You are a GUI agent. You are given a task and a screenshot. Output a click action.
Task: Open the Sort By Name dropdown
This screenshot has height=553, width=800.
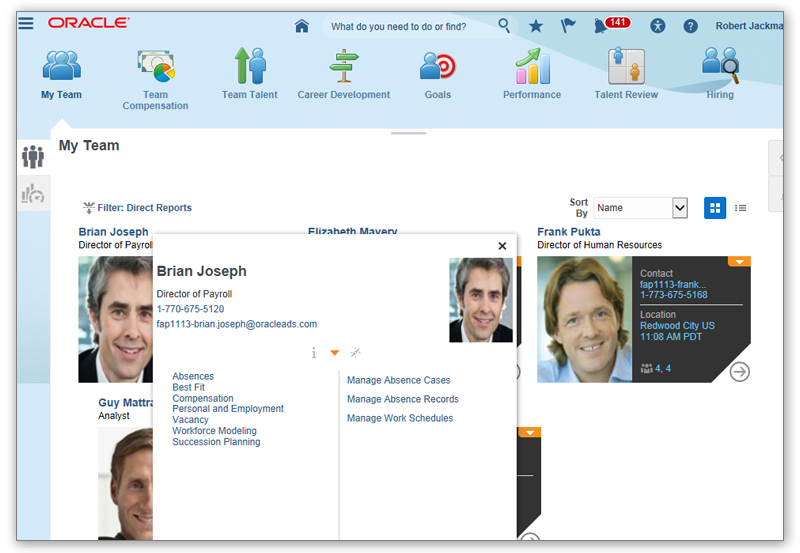tap(640, 208)
